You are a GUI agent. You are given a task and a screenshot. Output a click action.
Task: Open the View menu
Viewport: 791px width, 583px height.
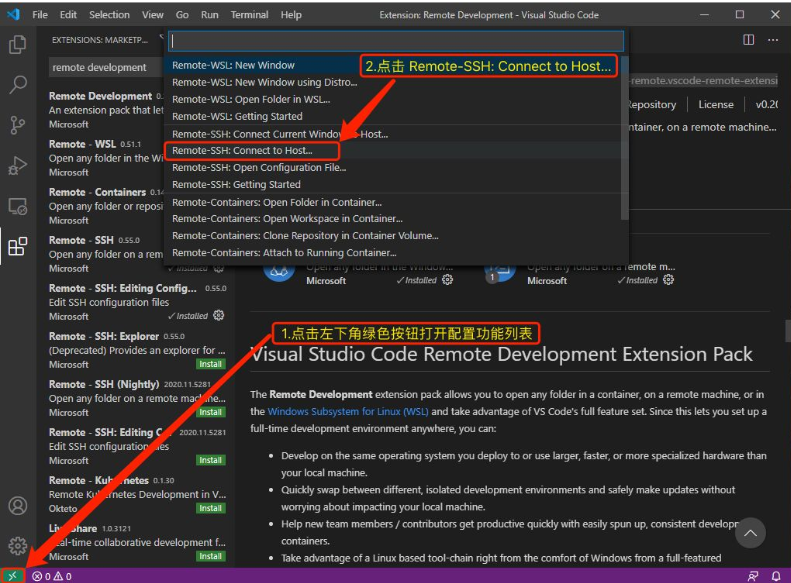152,15
